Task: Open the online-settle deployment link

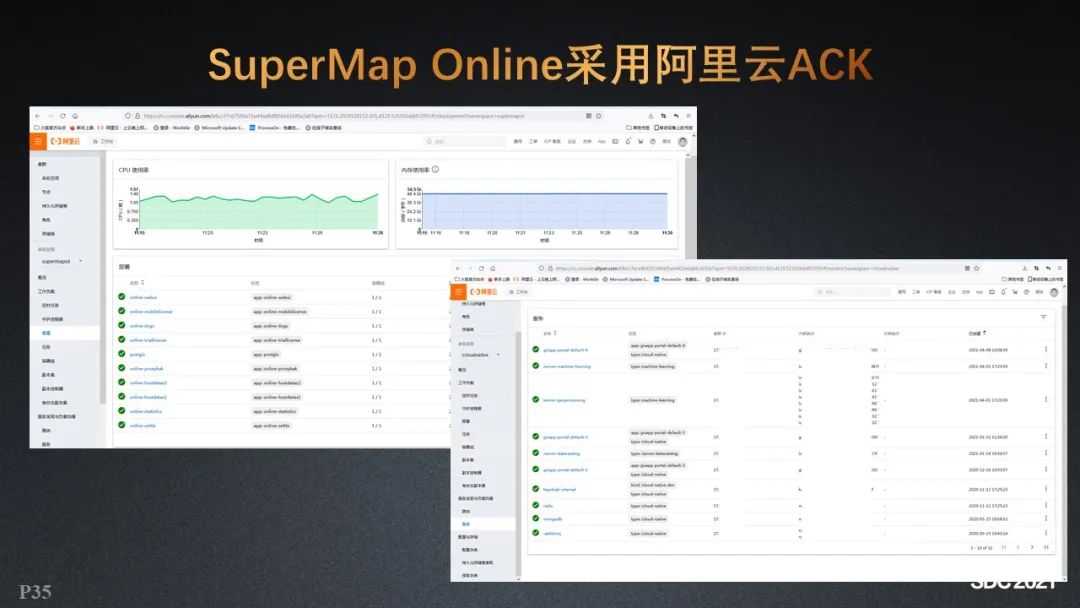Action: click(143, 426)
